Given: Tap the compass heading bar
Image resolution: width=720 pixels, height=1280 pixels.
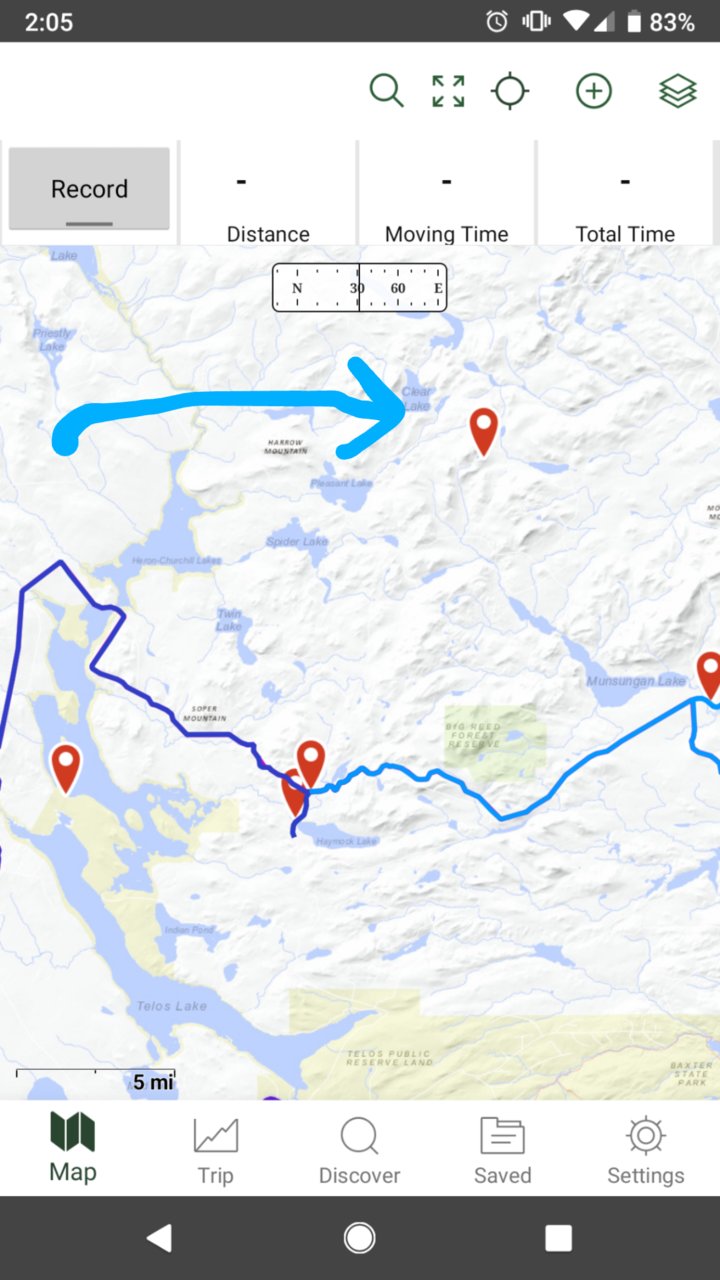Looking at the screenshot, I should coord(359,288).
